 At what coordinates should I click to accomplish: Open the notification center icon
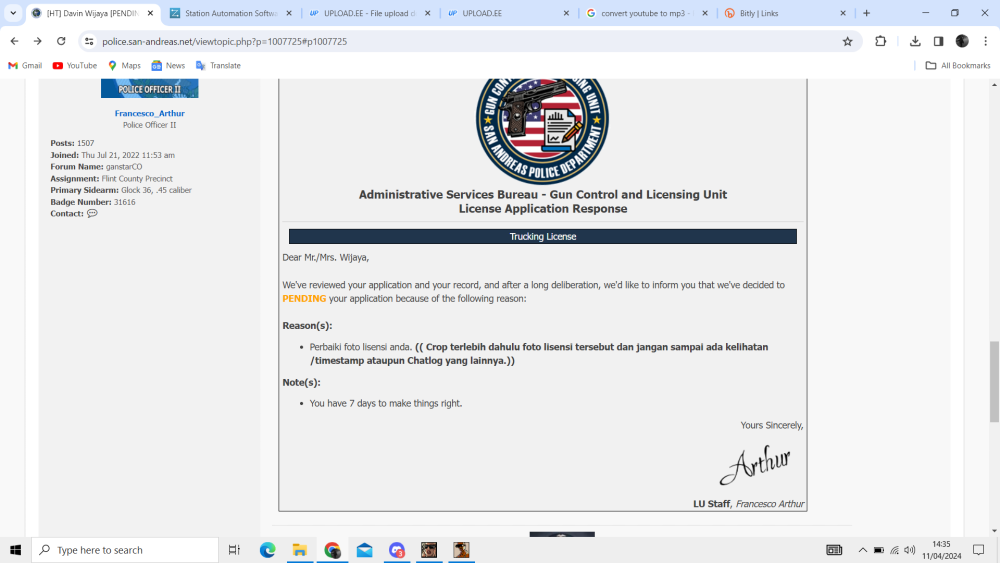tap(978, 550)
